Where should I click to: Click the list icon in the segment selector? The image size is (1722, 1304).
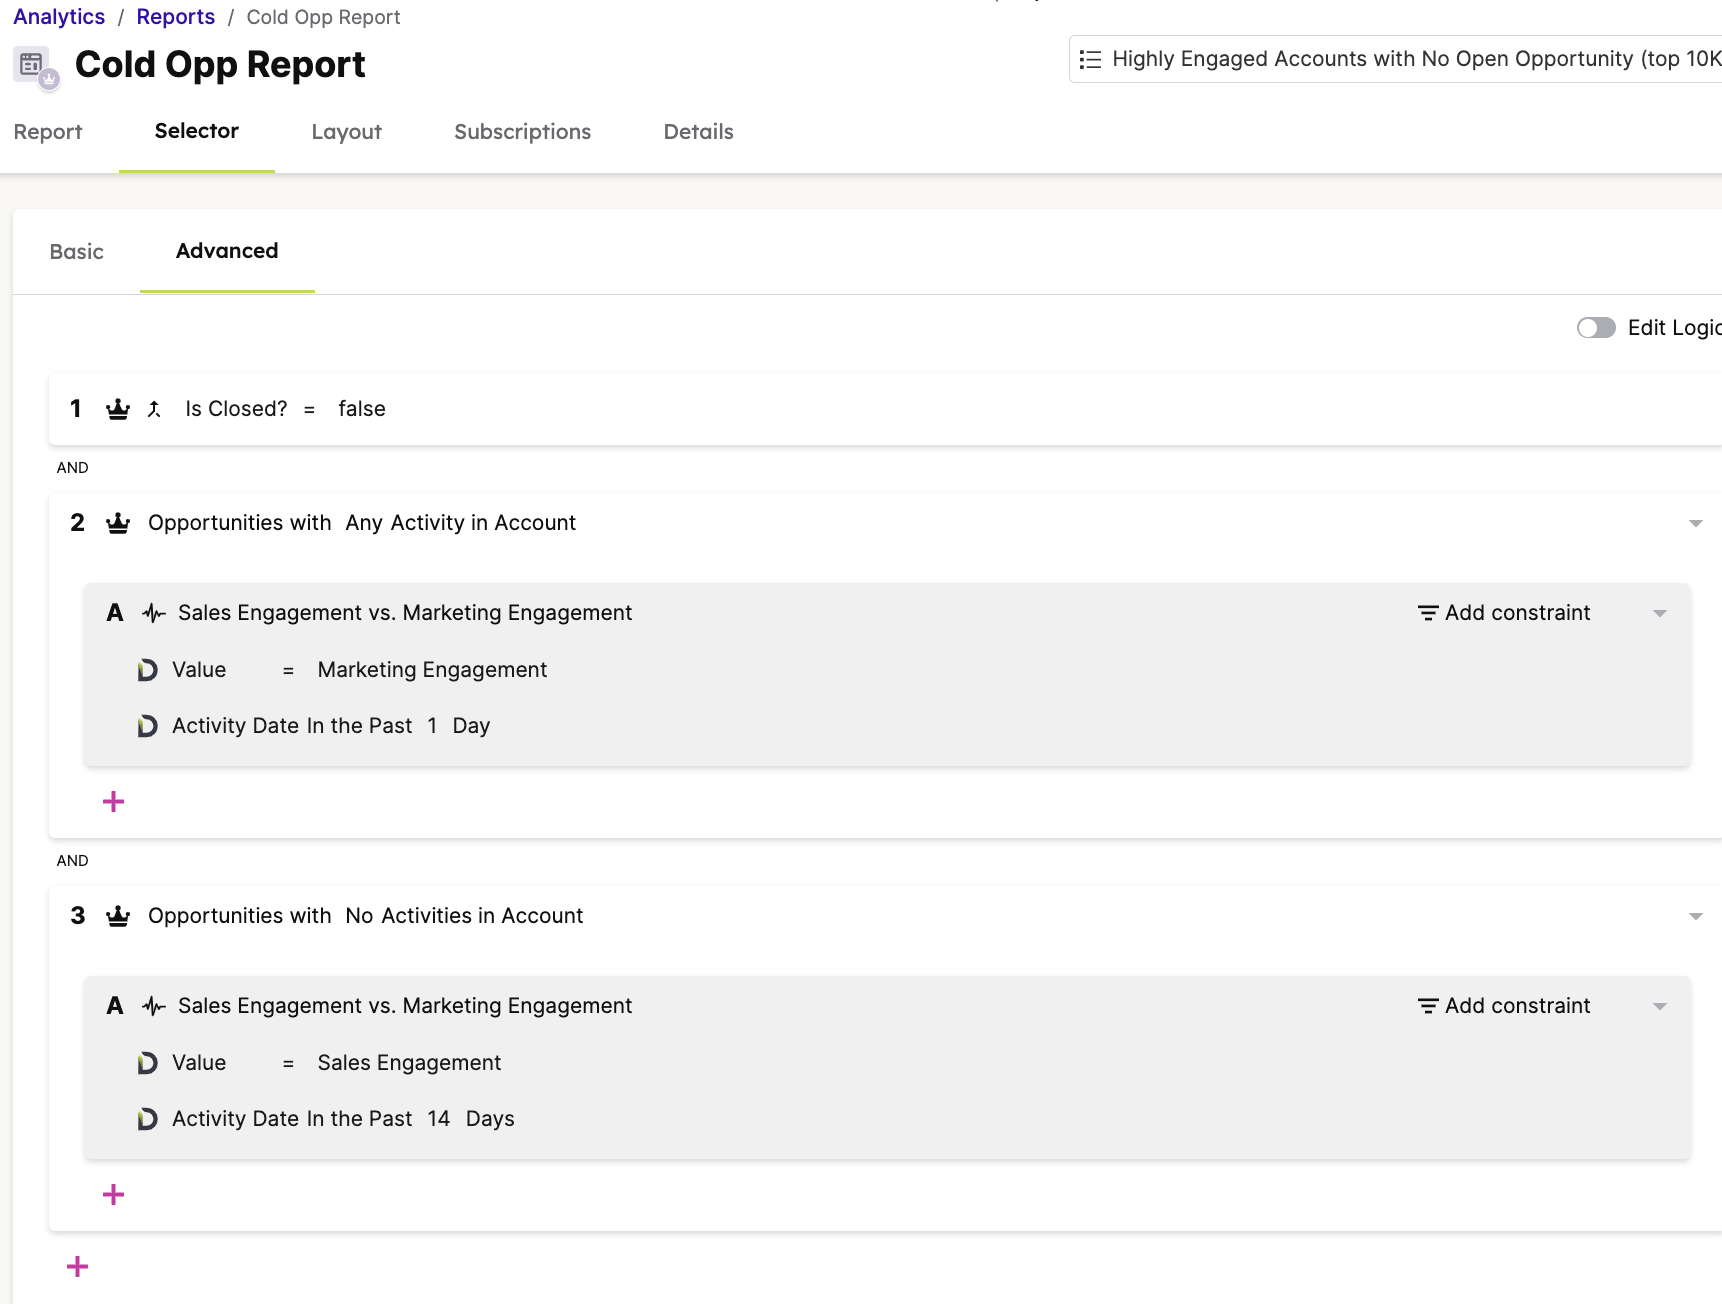1090,60
